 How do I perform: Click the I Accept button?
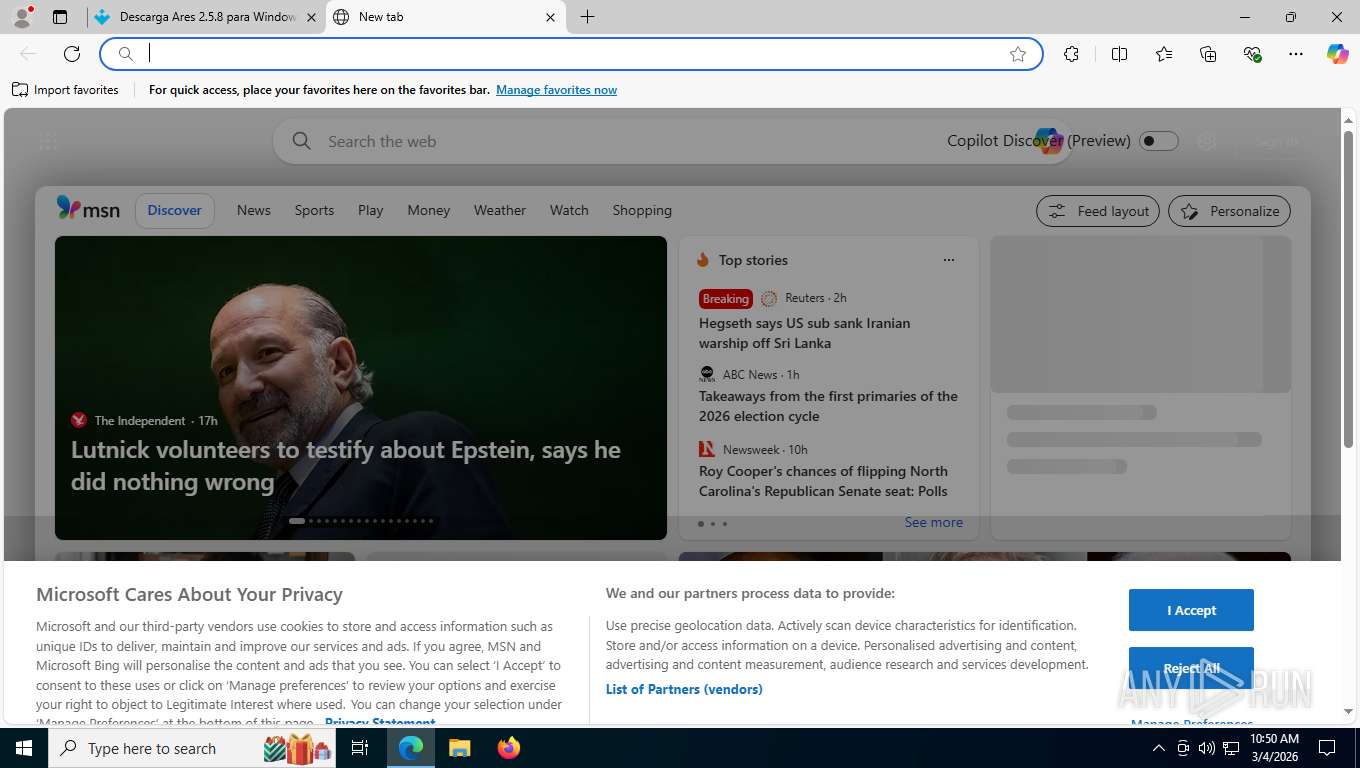(1191, 610)
